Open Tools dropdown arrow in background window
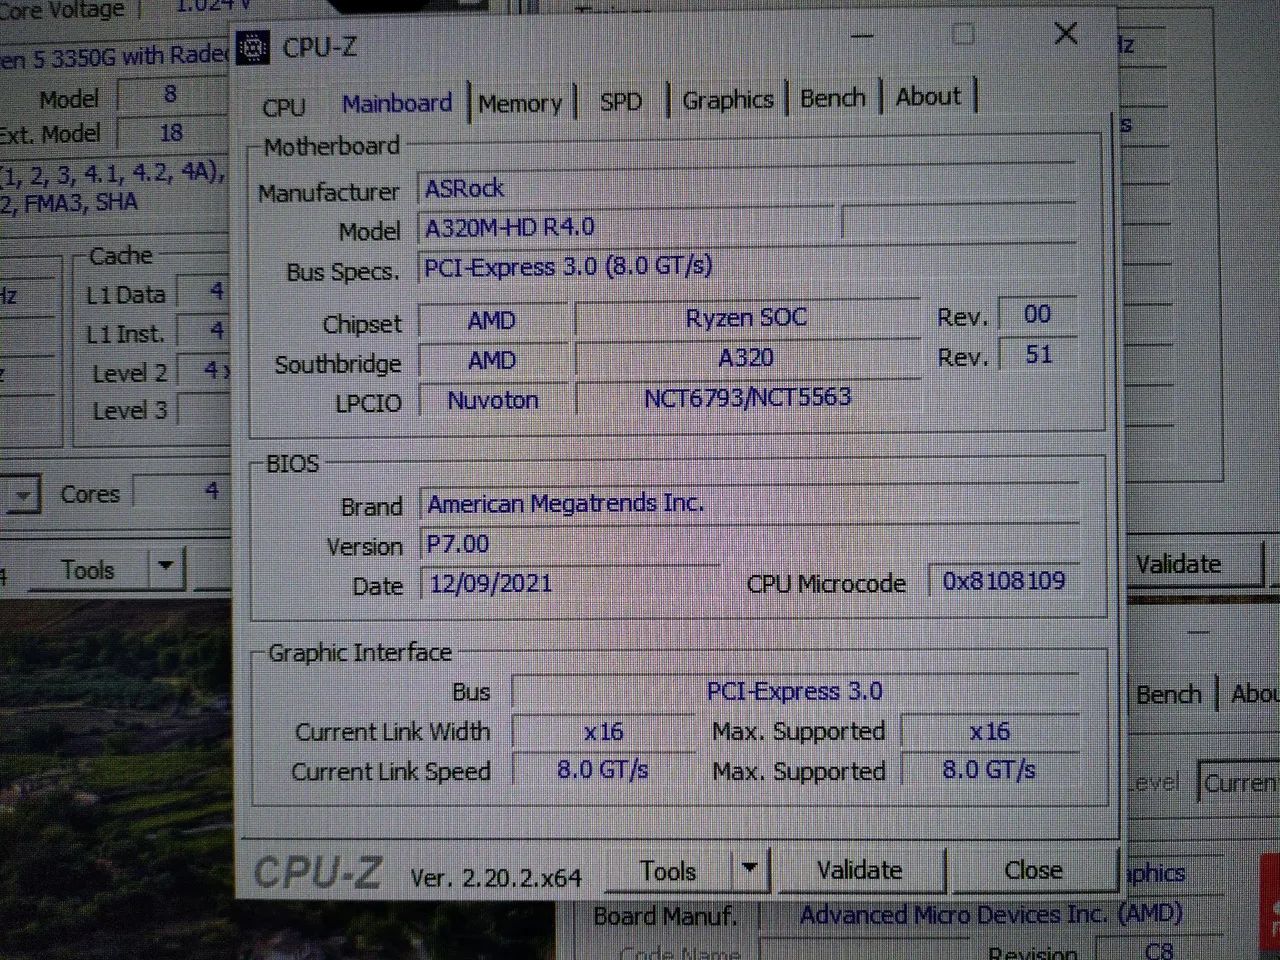1280x960 pixels. pos(166,569)
